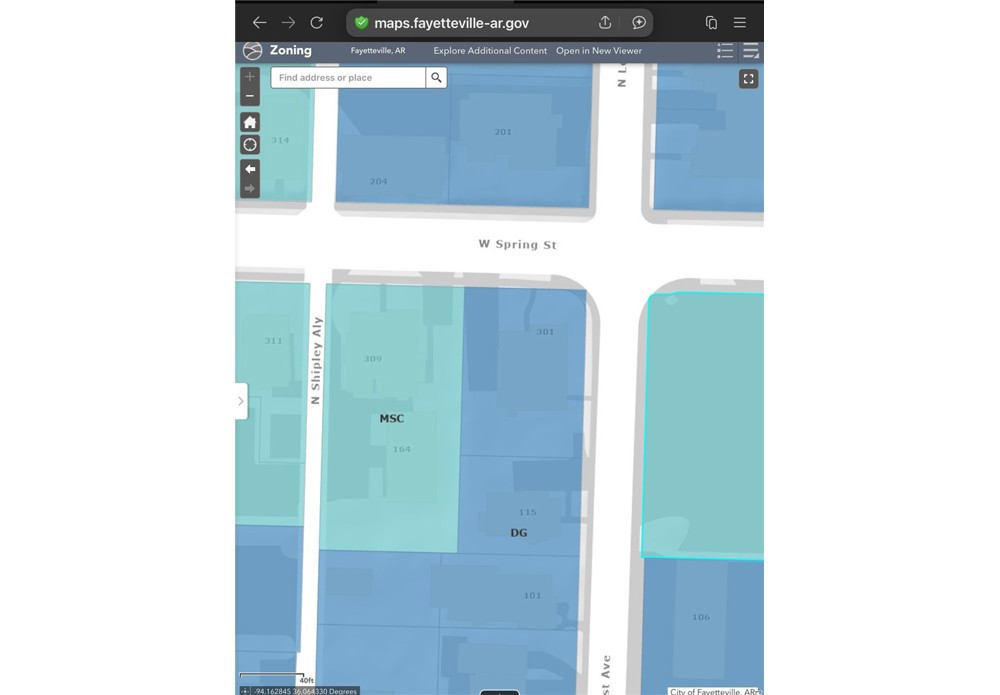Click the coordinates crosshair icon at bottom
Image resolution: width=1000 pixels, height=695 pixels.
click(245, 690)
